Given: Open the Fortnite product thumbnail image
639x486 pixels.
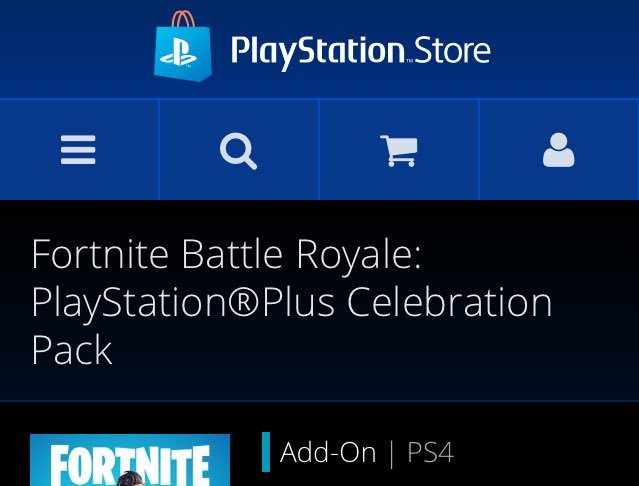Looking at the screenshot, I should 130,460.
